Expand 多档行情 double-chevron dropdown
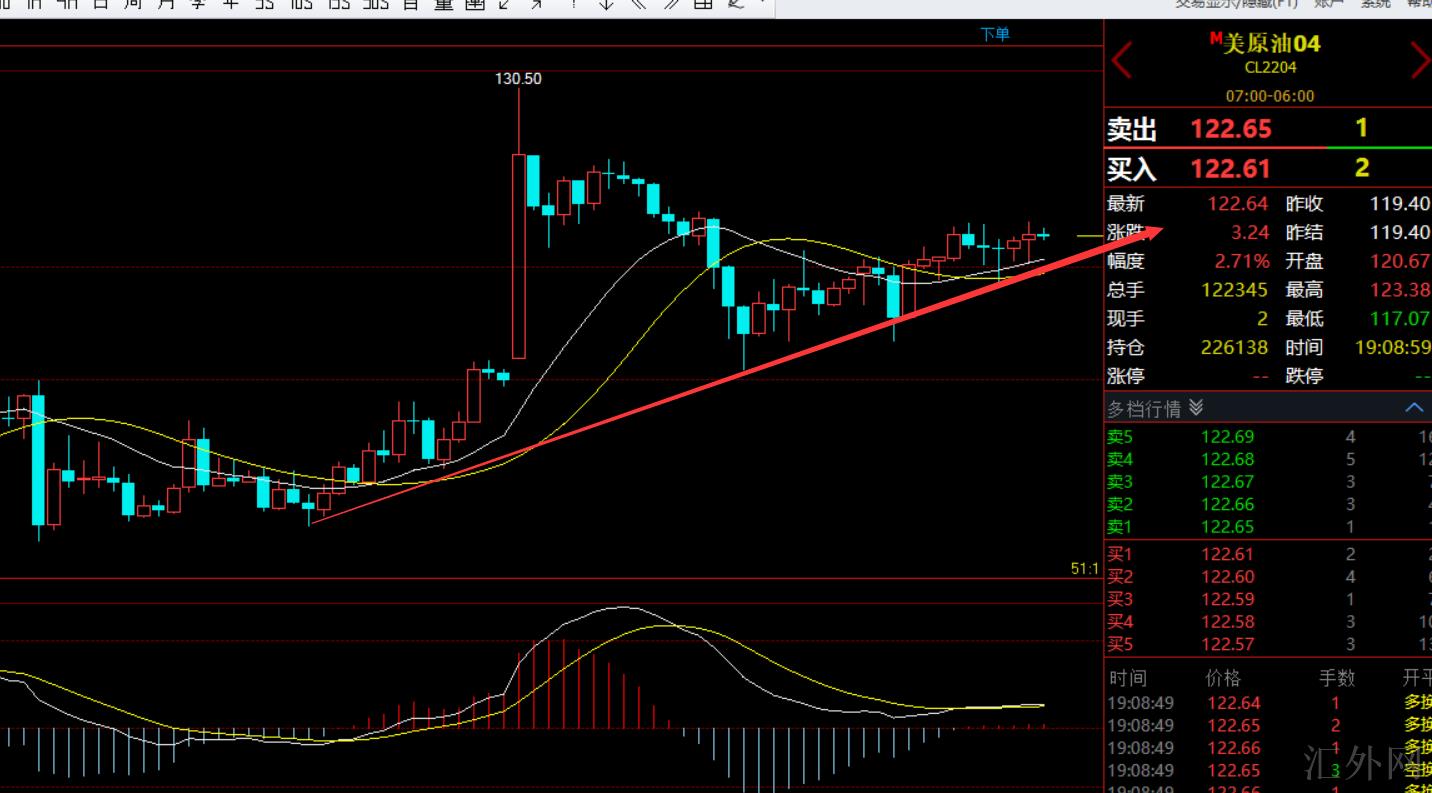The image size is (1432, 793). tap(1197, 408)
